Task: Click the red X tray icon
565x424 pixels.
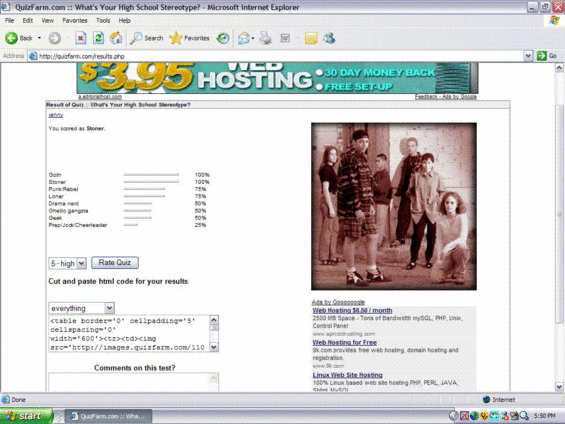Action: click(464, 416)
